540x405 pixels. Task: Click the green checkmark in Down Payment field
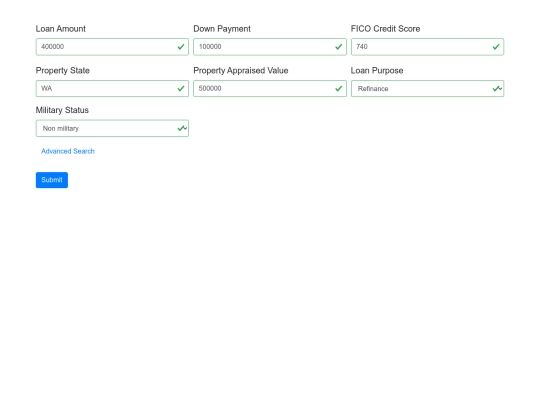[339, 47]
